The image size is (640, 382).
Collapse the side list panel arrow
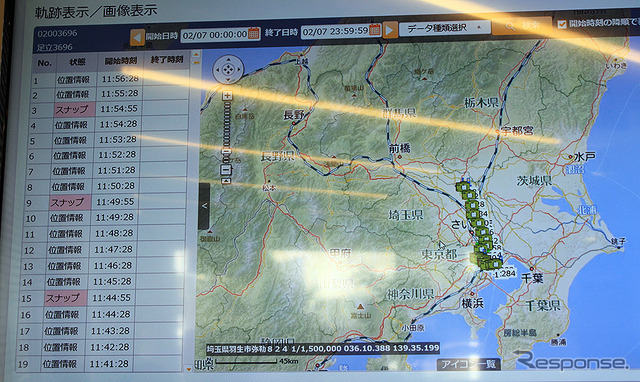point(204,206)
